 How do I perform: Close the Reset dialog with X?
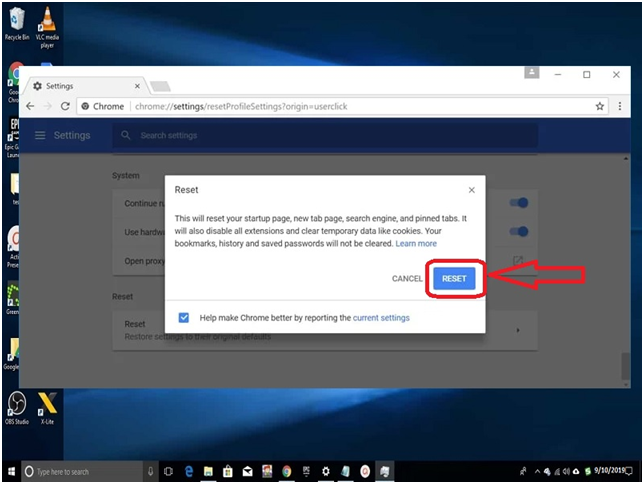pyautogui.click(x=472, y=190)
